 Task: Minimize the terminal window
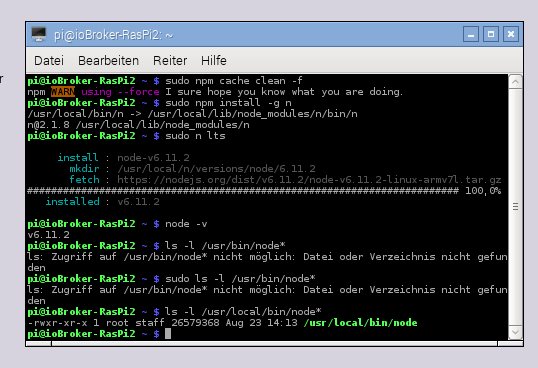471,34
